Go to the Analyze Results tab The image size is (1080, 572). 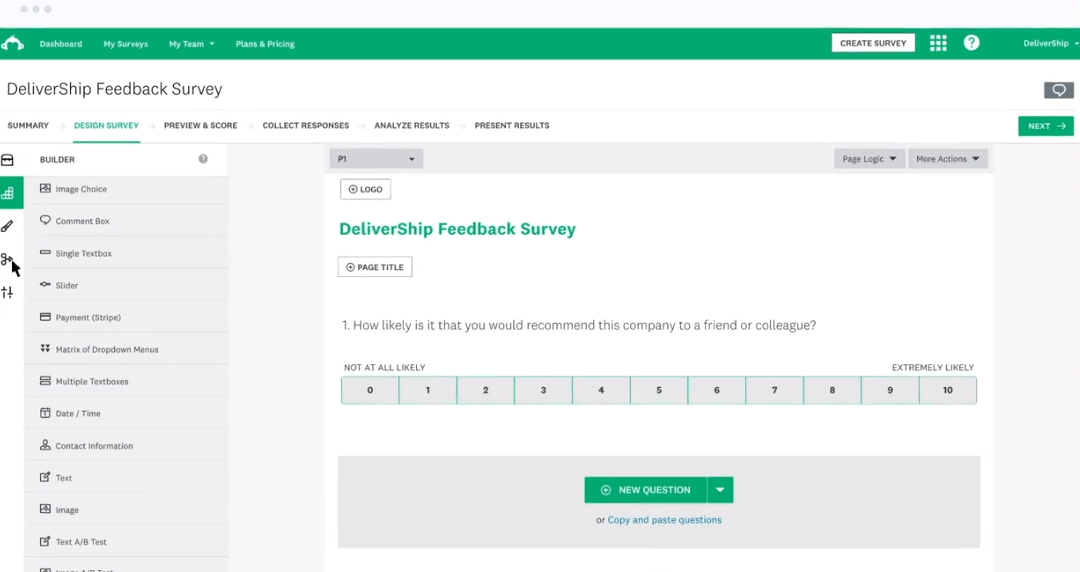point(411,126)
